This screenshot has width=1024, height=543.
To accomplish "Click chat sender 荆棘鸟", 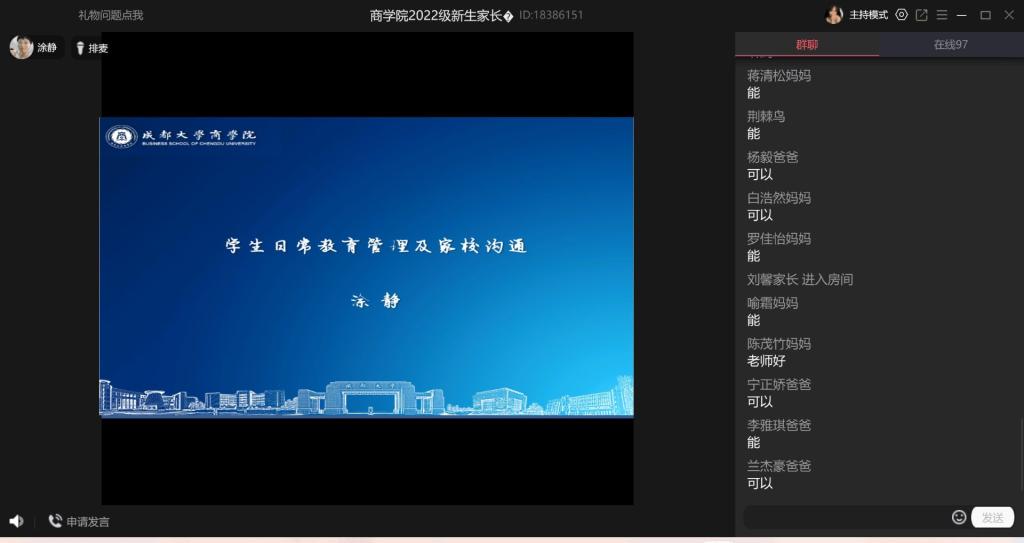I will point(766,116).
